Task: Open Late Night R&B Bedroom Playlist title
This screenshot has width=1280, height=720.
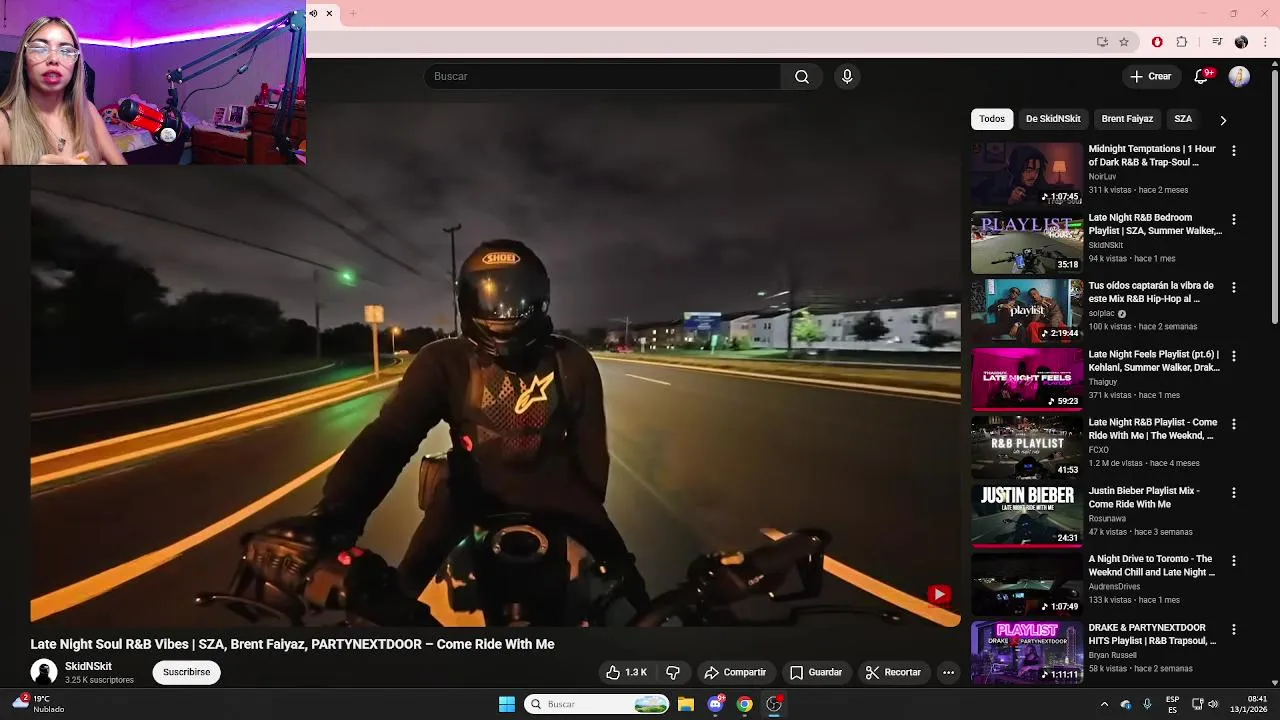Action: click(x=1155, y=224)
